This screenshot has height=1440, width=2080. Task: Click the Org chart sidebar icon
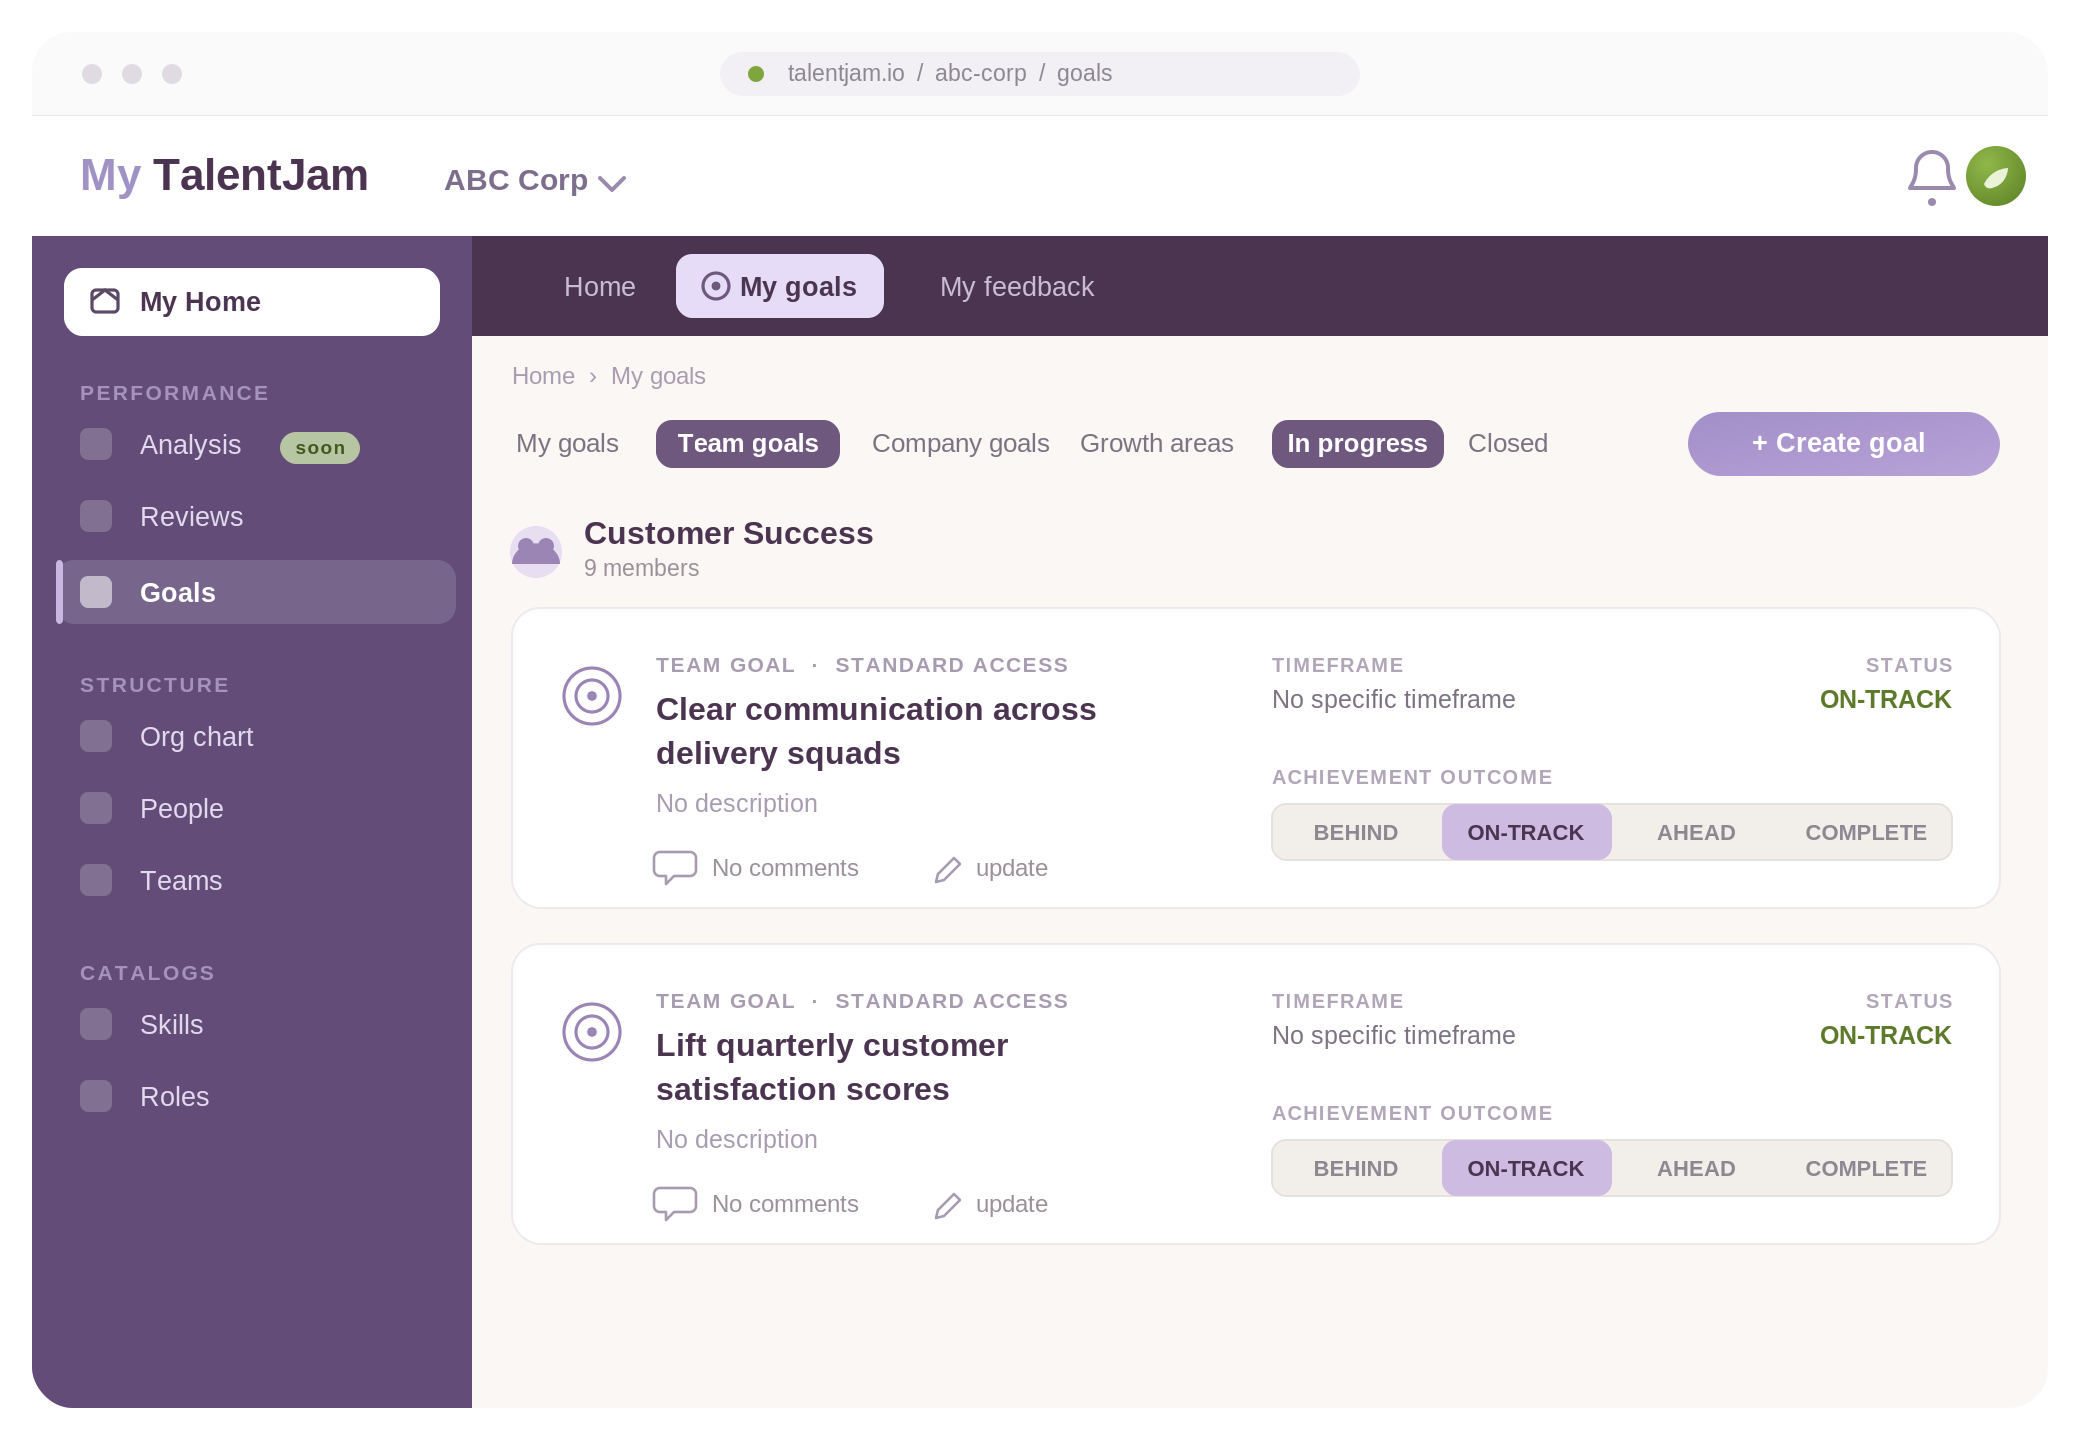(x=96, y=736)
